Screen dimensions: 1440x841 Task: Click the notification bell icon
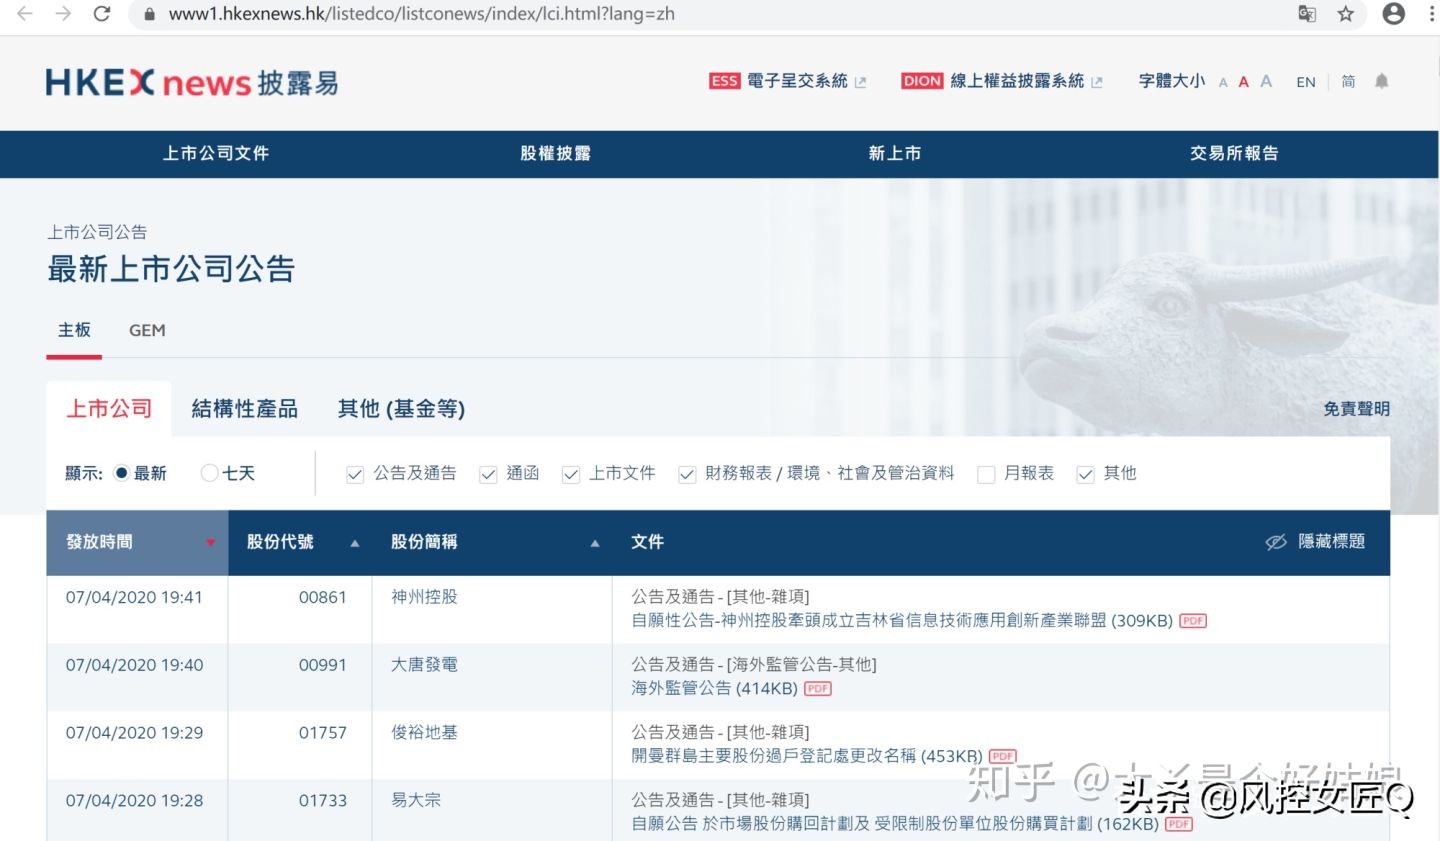click(1381, 81)
